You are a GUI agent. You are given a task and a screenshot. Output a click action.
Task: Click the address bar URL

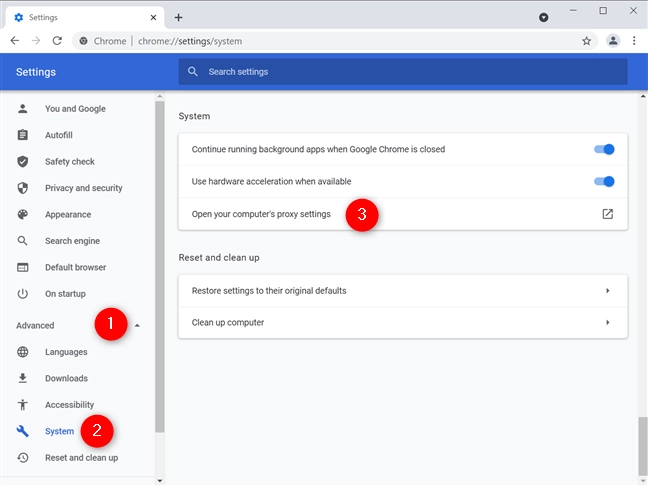point(190,41)
